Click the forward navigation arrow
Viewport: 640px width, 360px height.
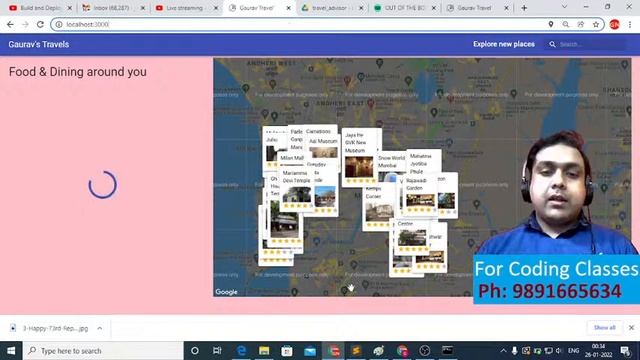click(25, 24)
